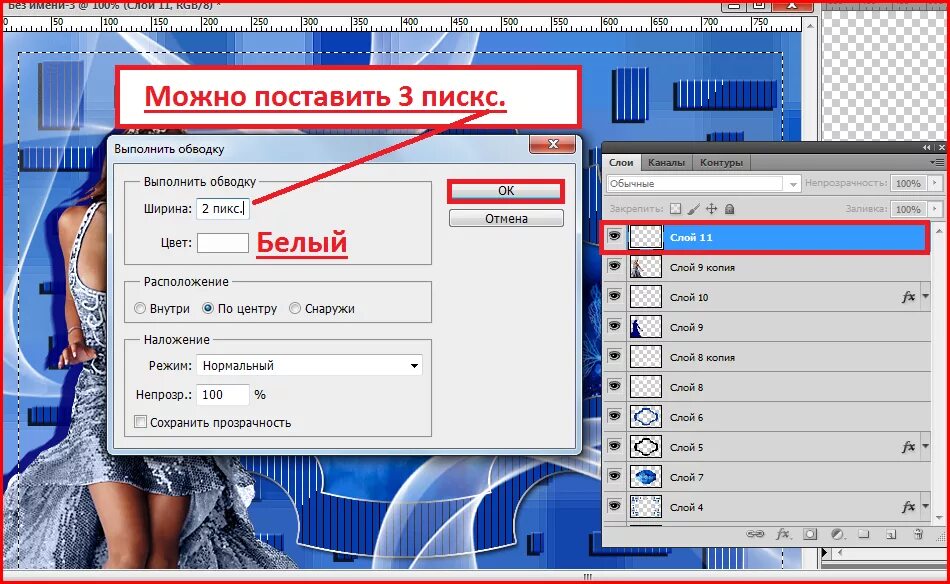Viewport: 950px width, 584px height.
Task: Expand effects arrow on Слой 5
Action: click(x=925, y=447)
